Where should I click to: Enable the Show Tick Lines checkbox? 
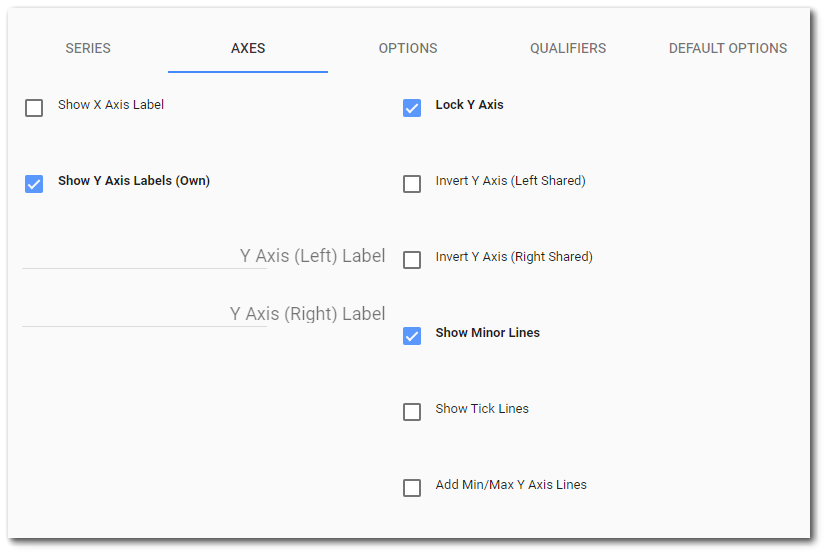(x=412, y=412)
